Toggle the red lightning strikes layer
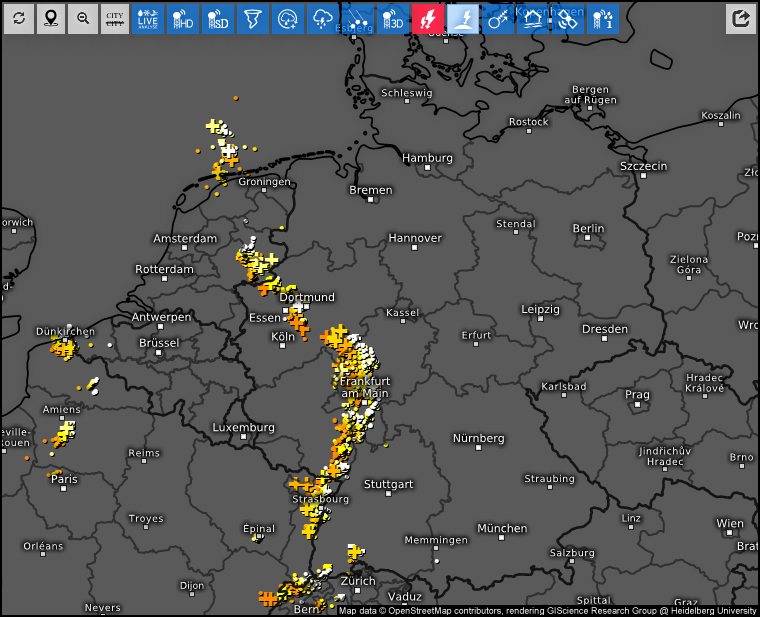This screenshot has width=760, height=617. (428, 19)
